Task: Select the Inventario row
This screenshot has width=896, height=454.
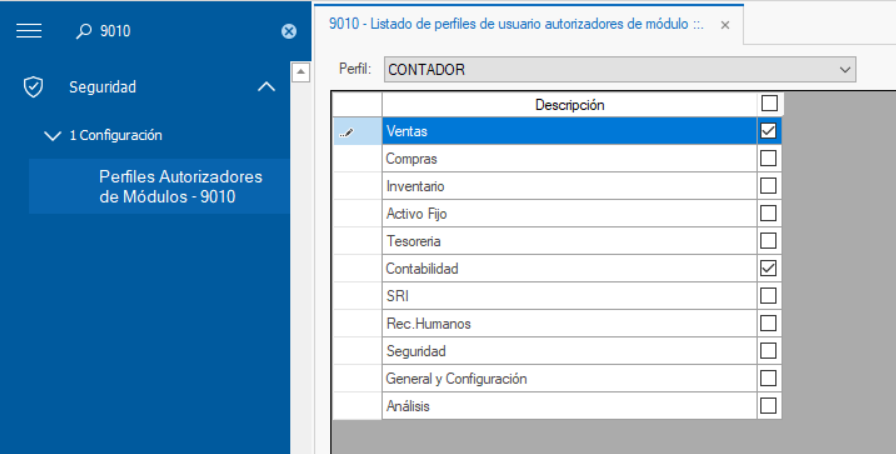Action: point(569,186)
